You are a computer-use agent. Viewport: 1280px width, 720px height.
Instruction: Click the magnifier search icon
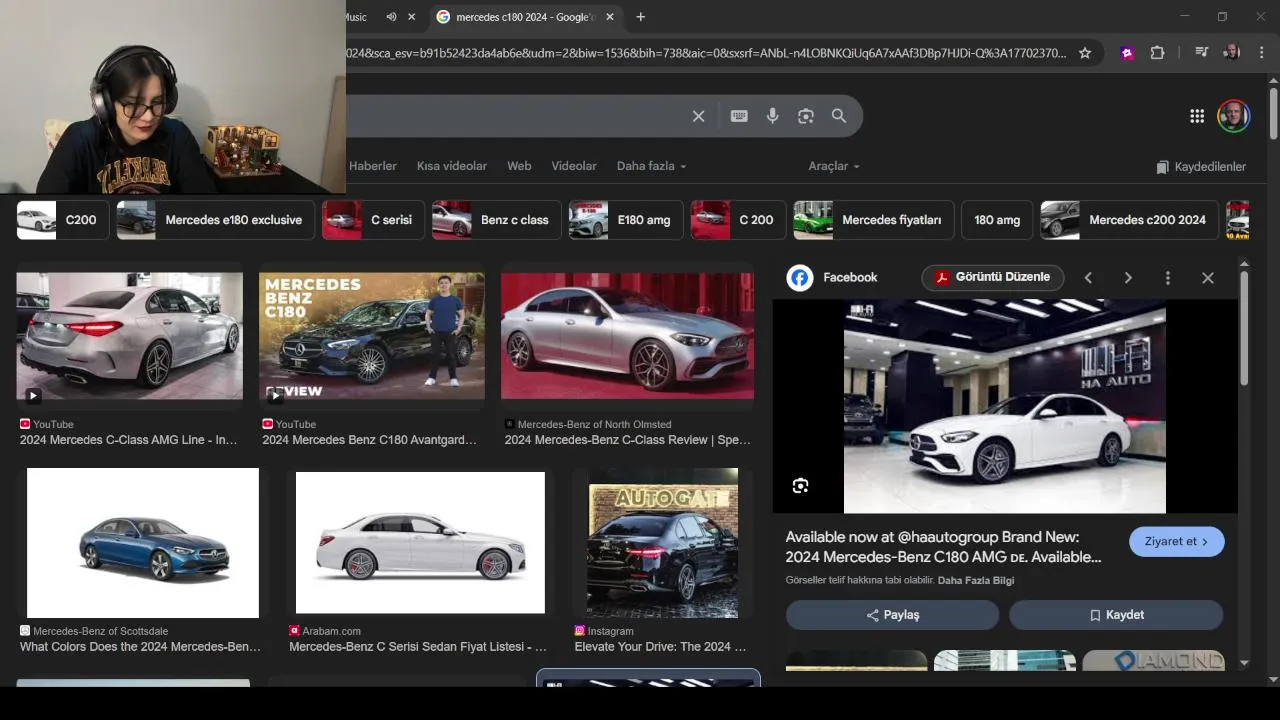839,116
